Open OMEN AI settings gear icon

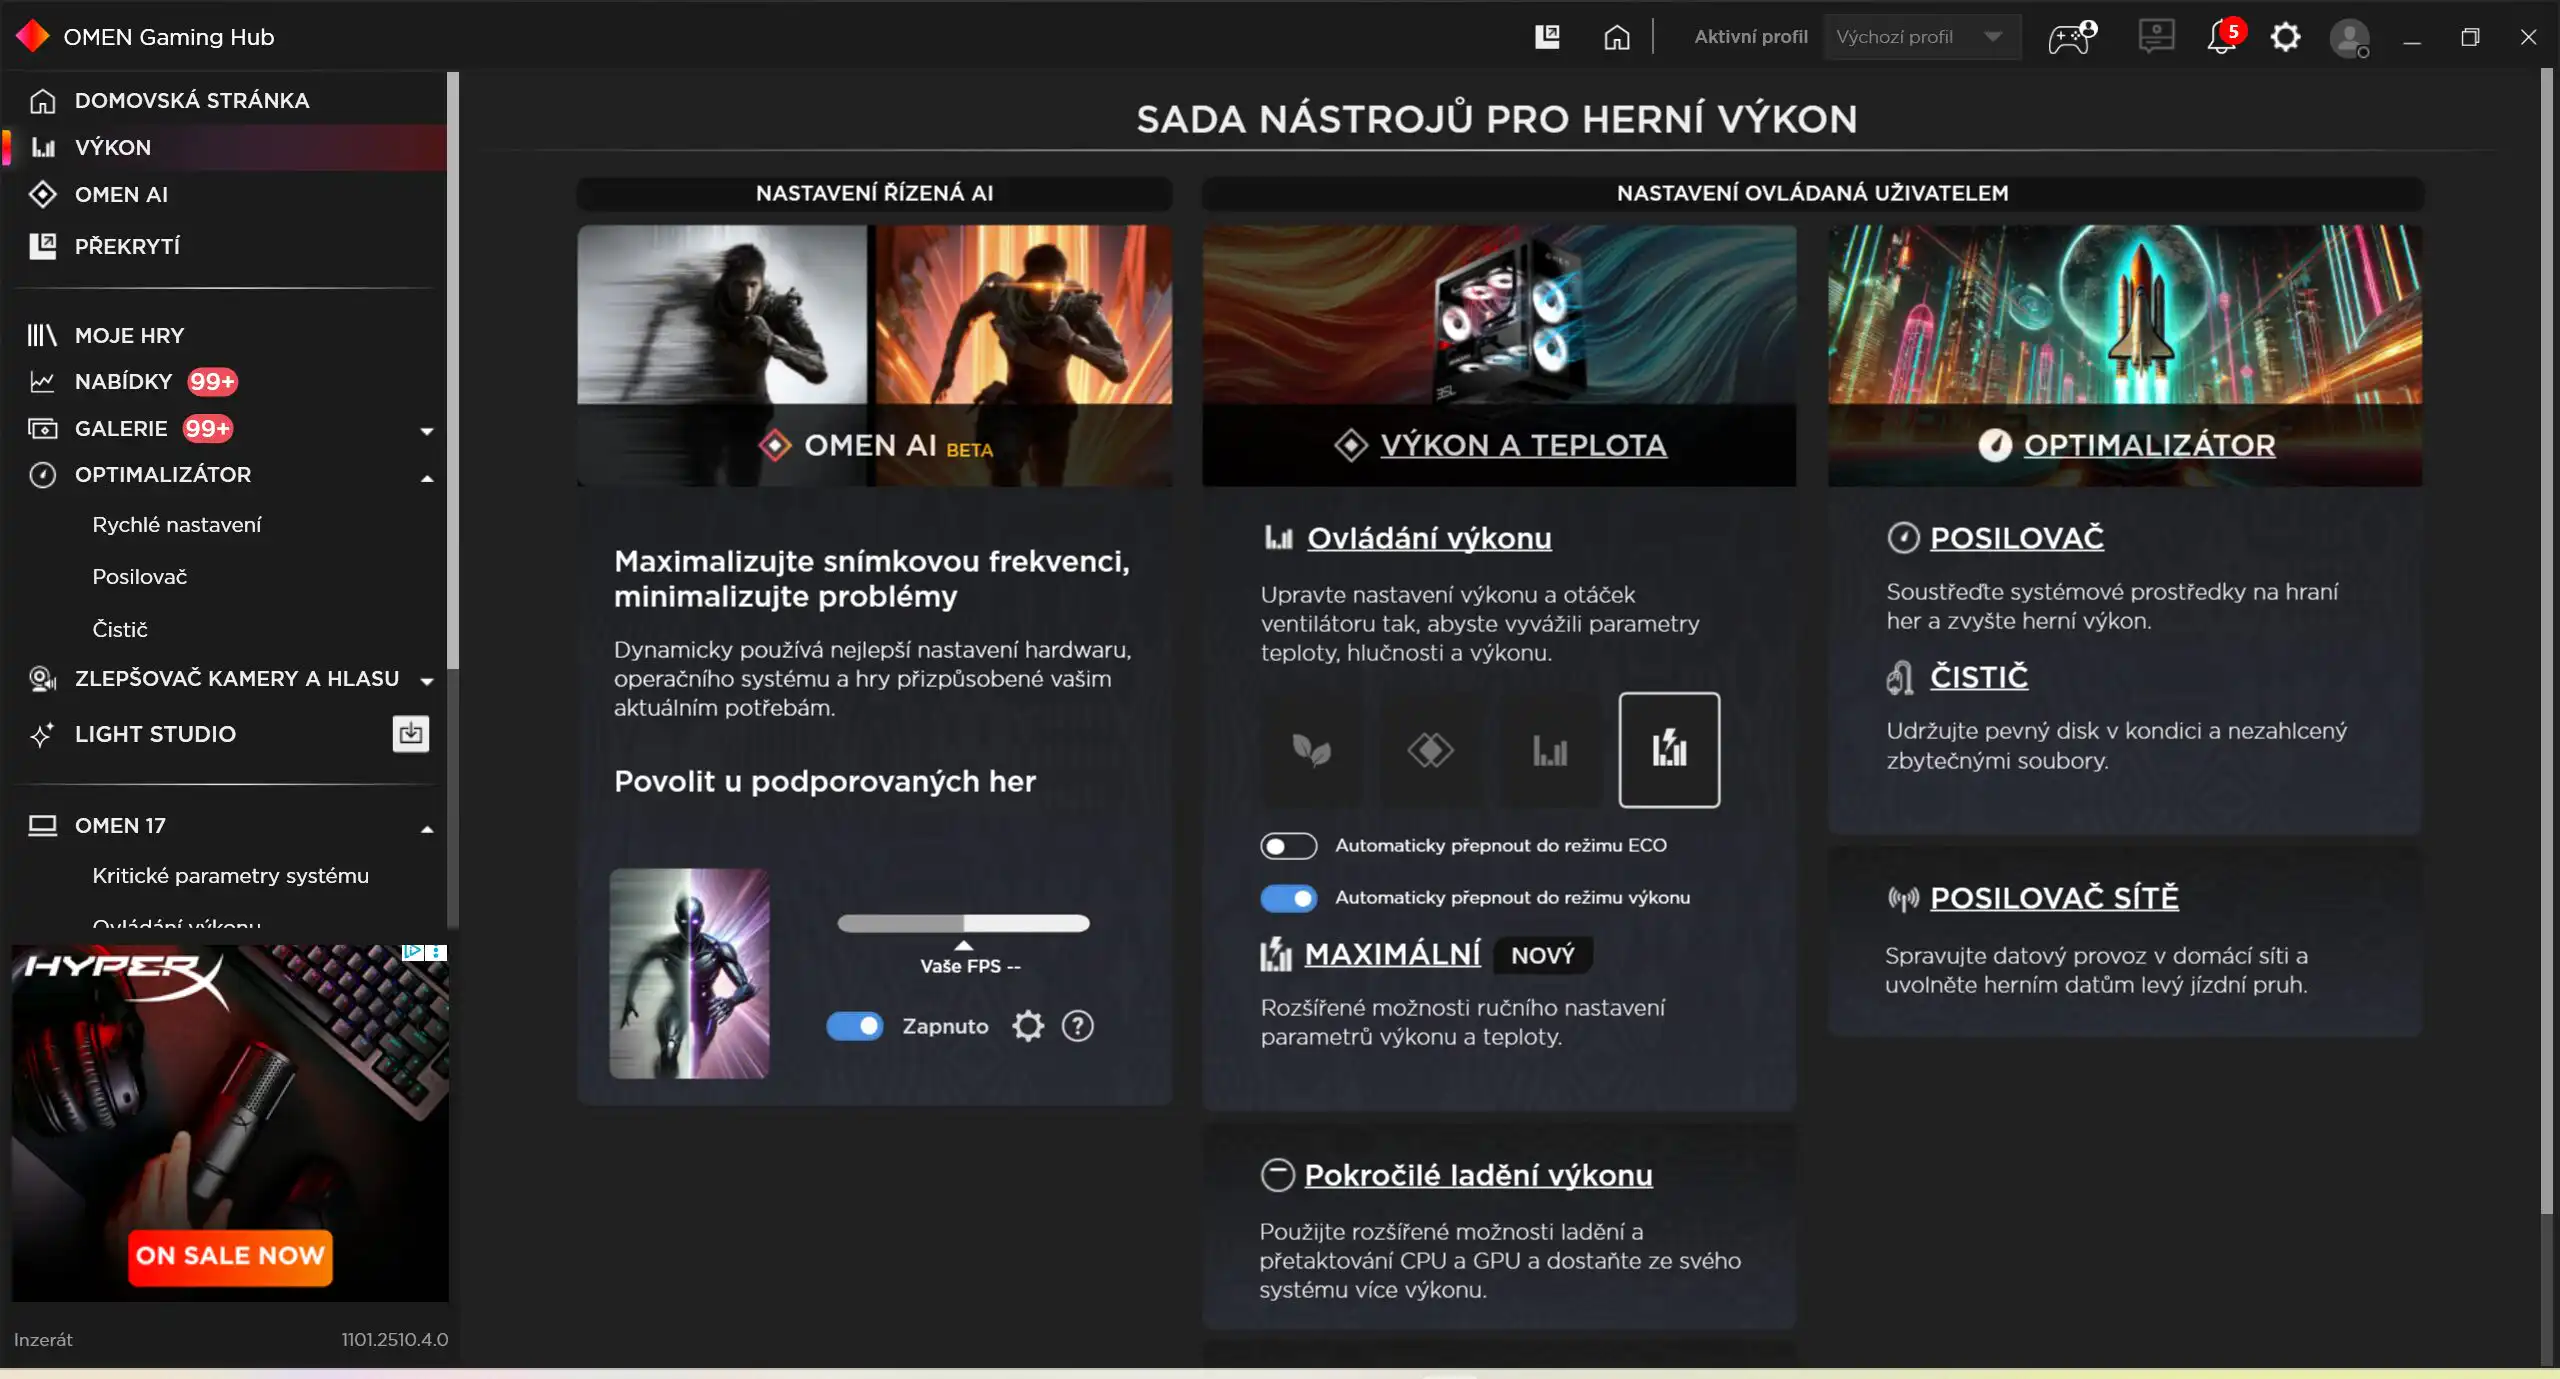point(1028,1025)
